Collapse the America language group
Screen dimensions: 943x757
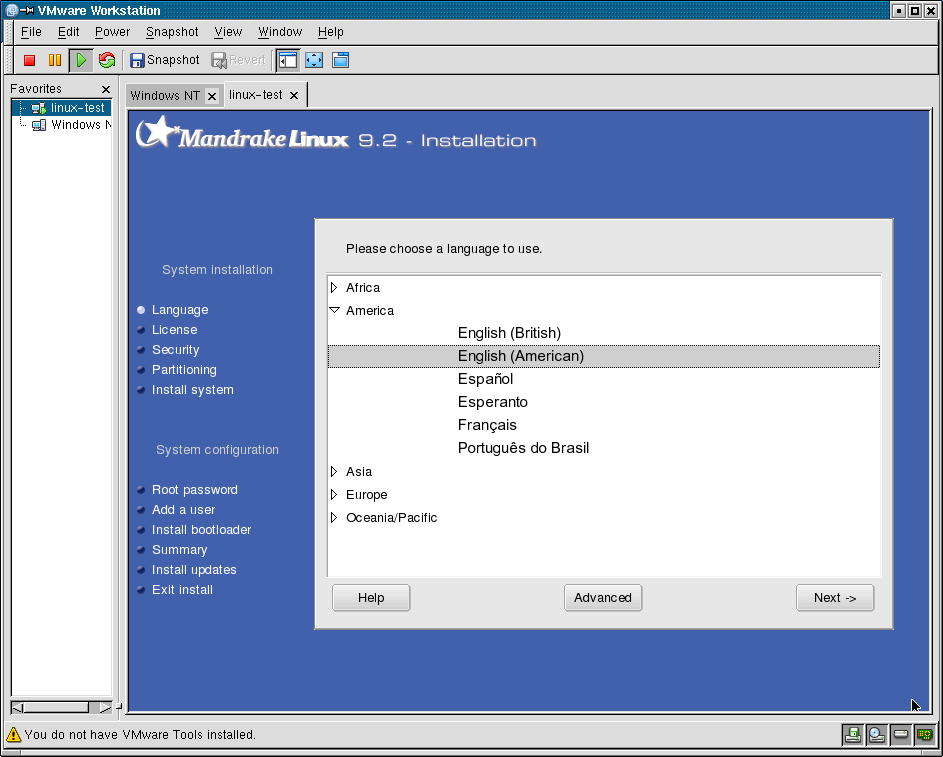pos(334,310)
